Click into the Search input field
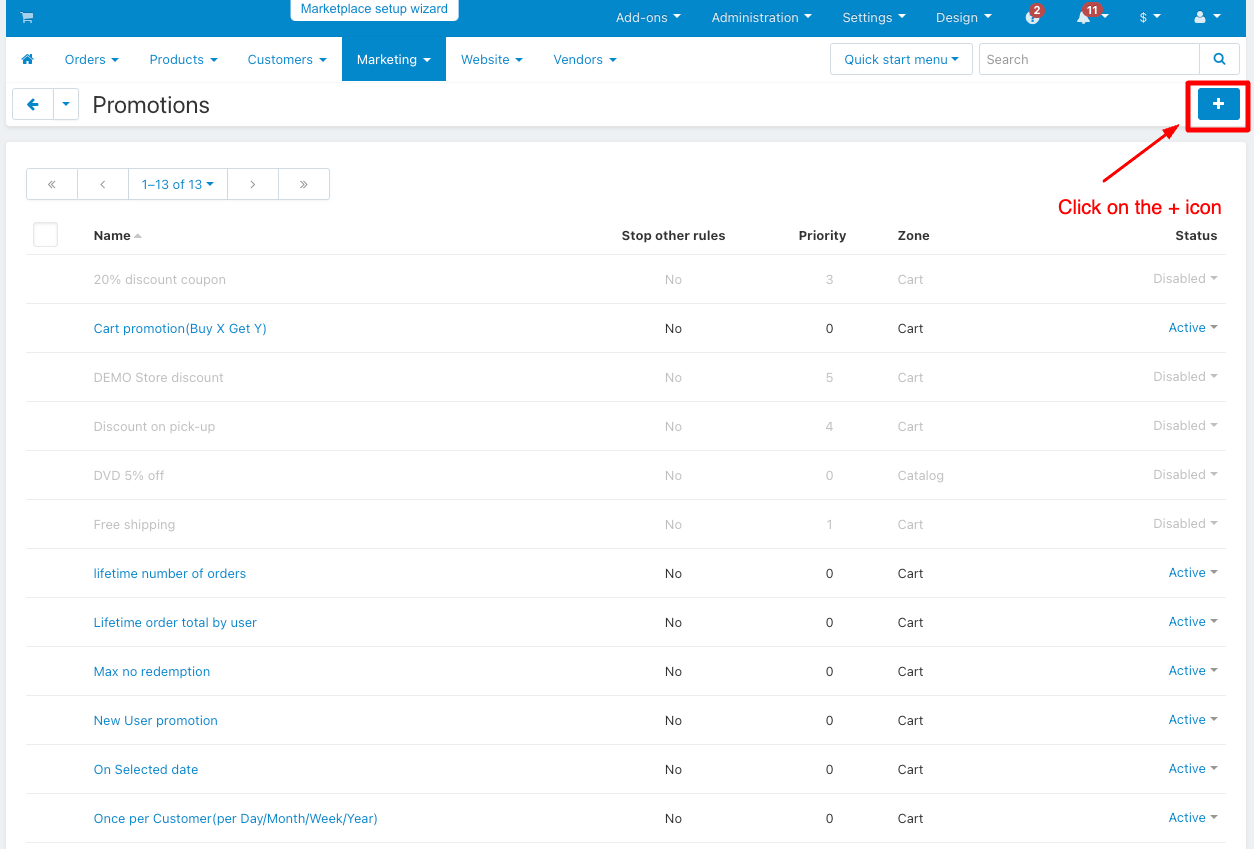 1088,60
